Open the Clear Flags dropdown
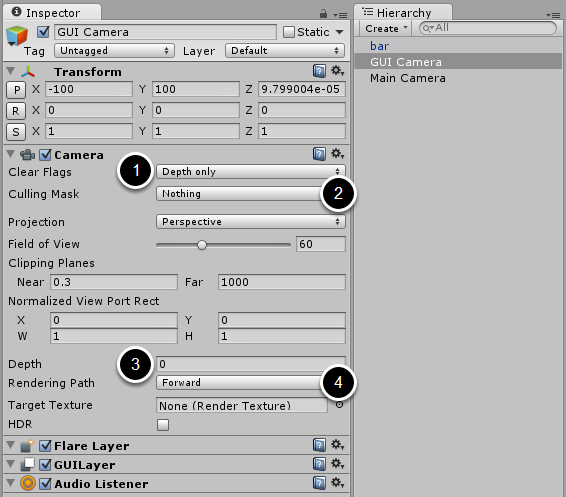This screenshot has height=497, width=566. click(251, 171)
